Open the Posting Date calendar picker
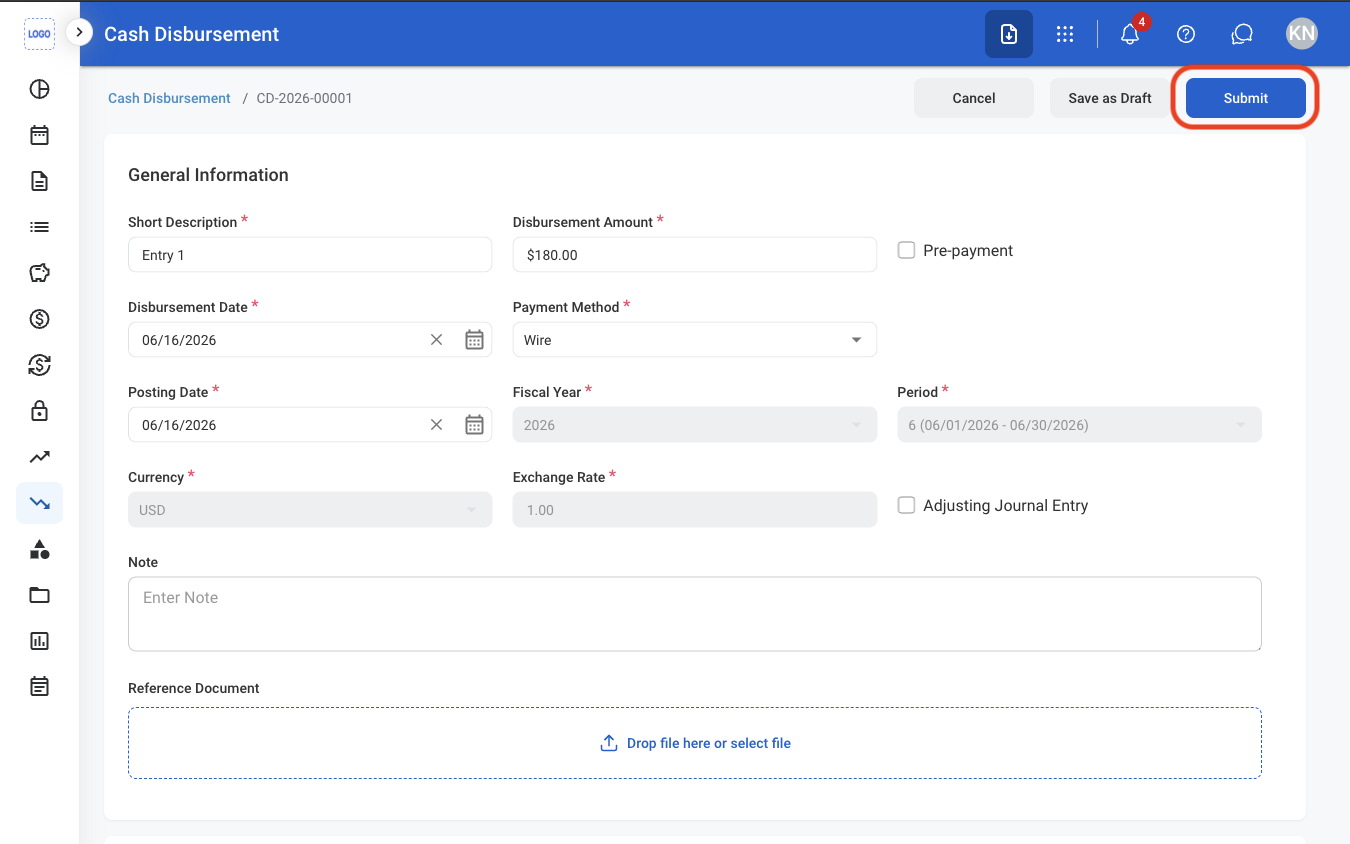 (474, 425)
